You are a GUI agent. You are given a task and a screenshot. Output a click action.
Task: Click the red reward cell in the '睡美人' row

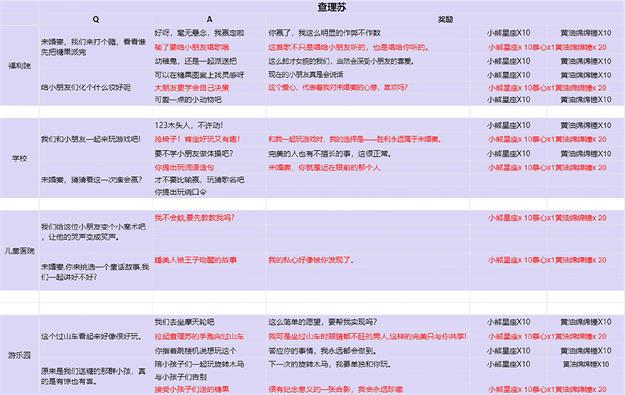pos(547,260)
